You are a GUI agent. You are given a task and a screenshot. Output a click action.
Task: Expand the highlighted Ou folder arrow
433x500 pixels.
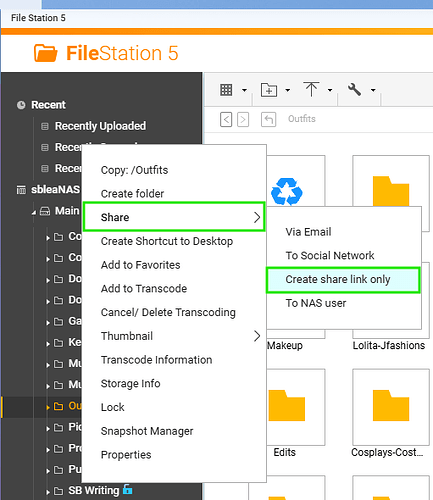pos(48,407)
